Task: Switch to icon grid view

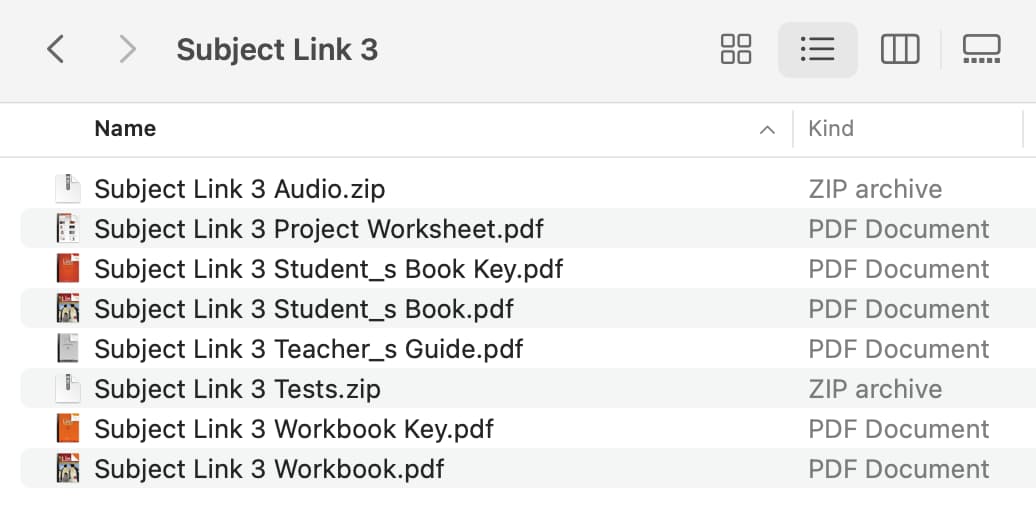Action: [735, 50]
